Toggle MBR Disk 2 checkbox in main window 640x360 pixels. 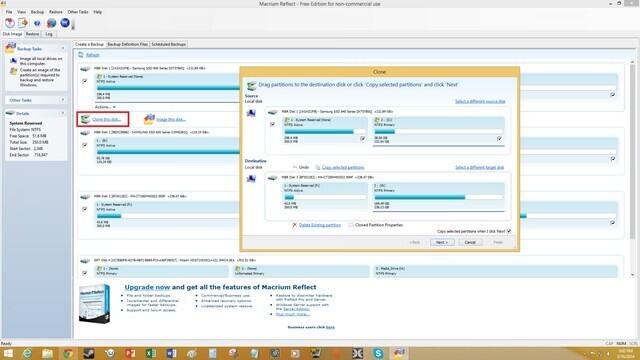[85, 145]
